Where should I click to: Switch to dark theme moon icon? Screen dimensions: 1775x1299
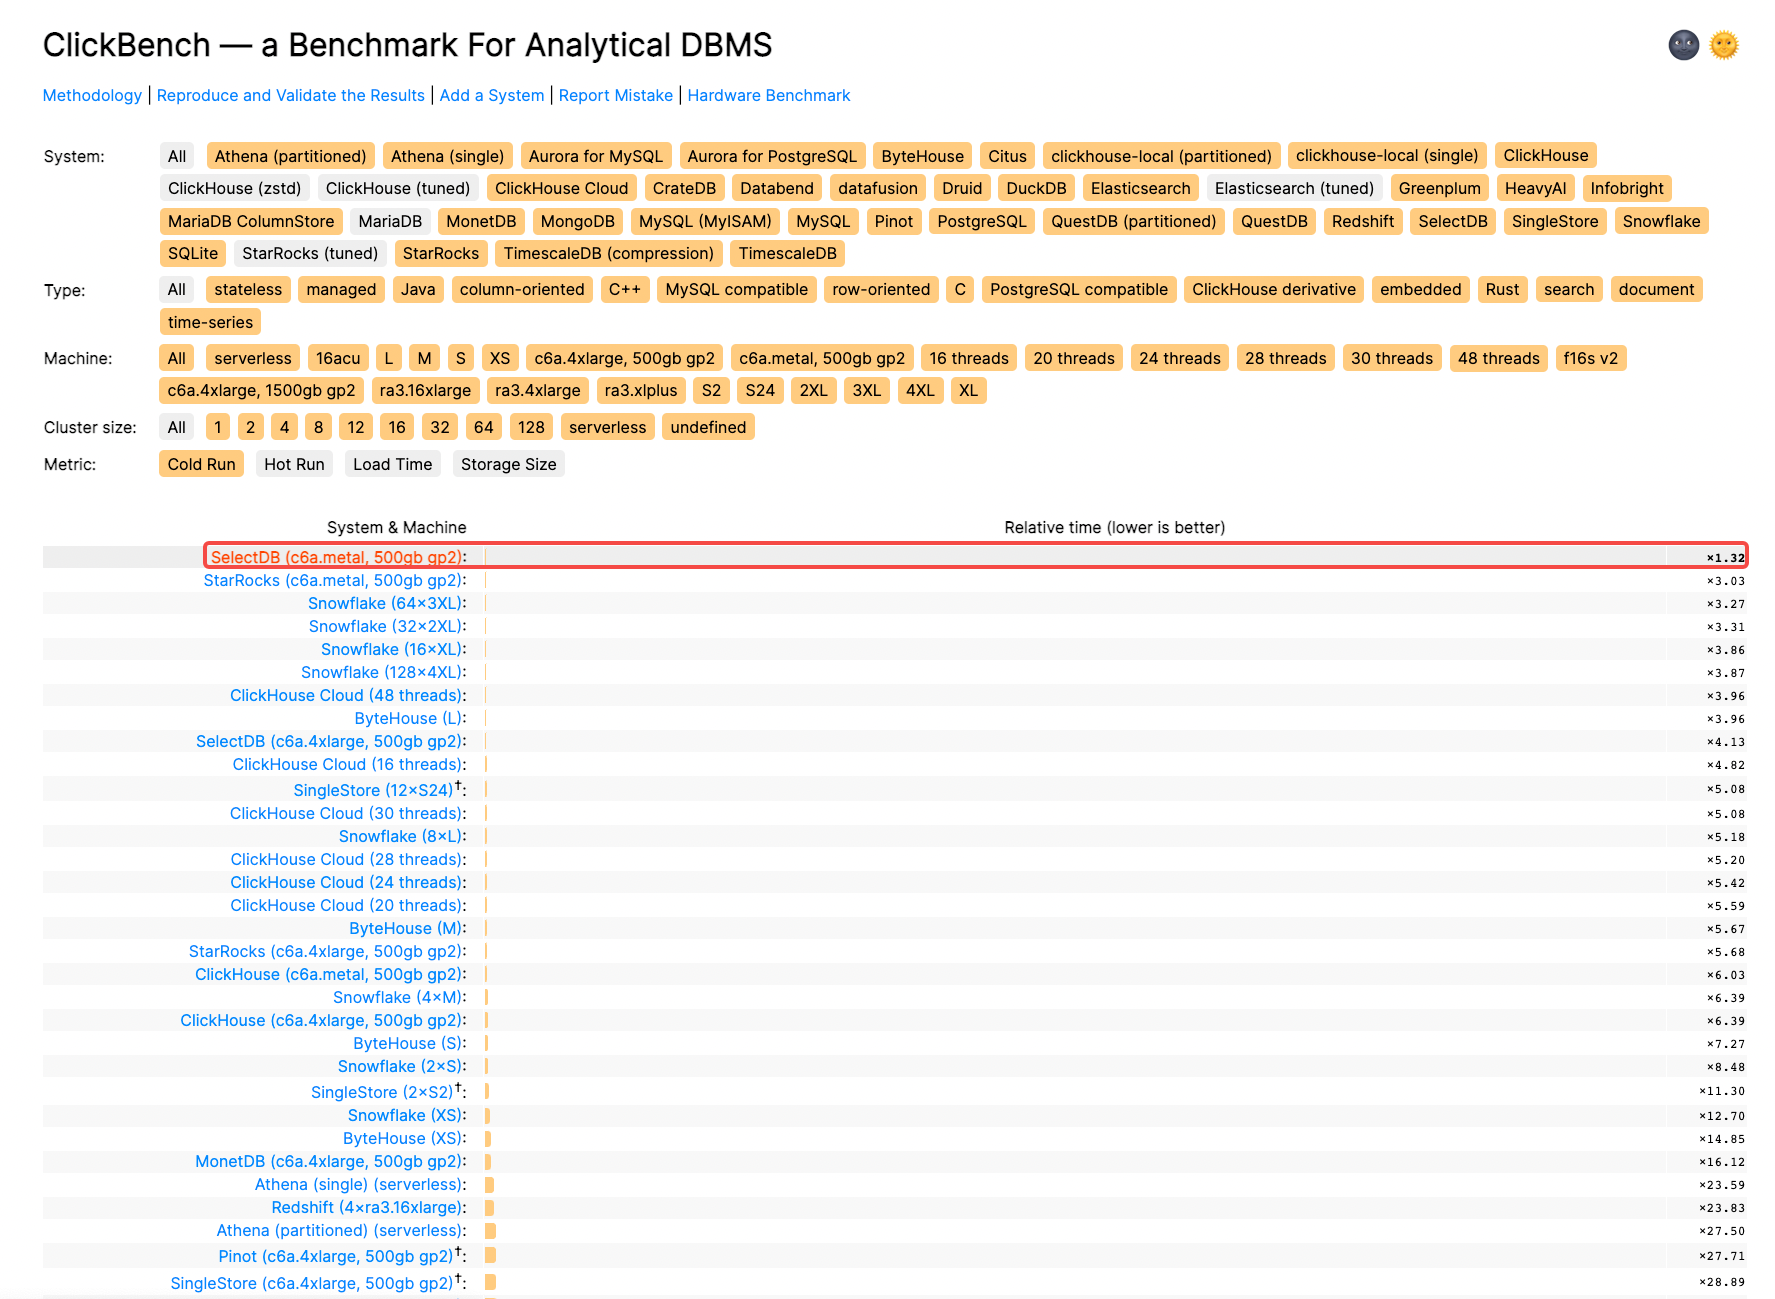click(x=1683, y=45)
